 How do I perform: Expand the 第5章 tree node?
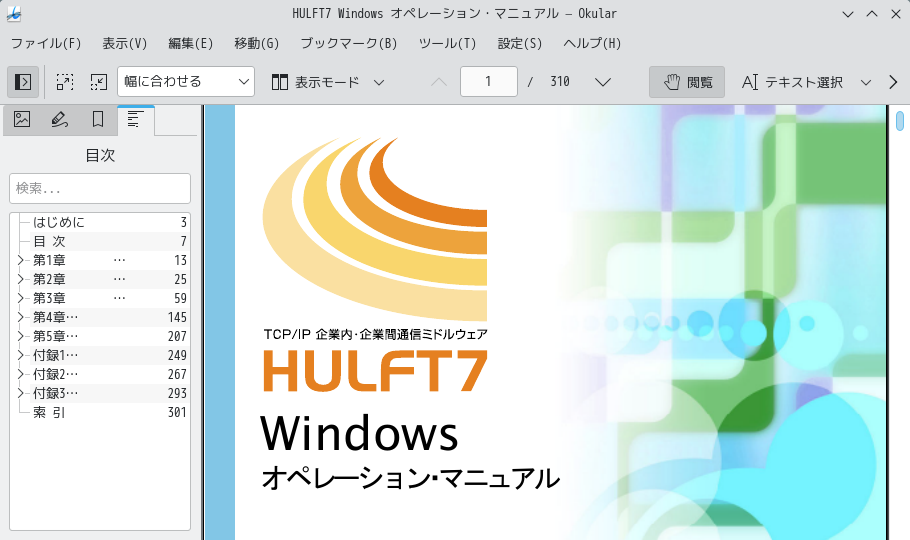click(x=20, y=336)
